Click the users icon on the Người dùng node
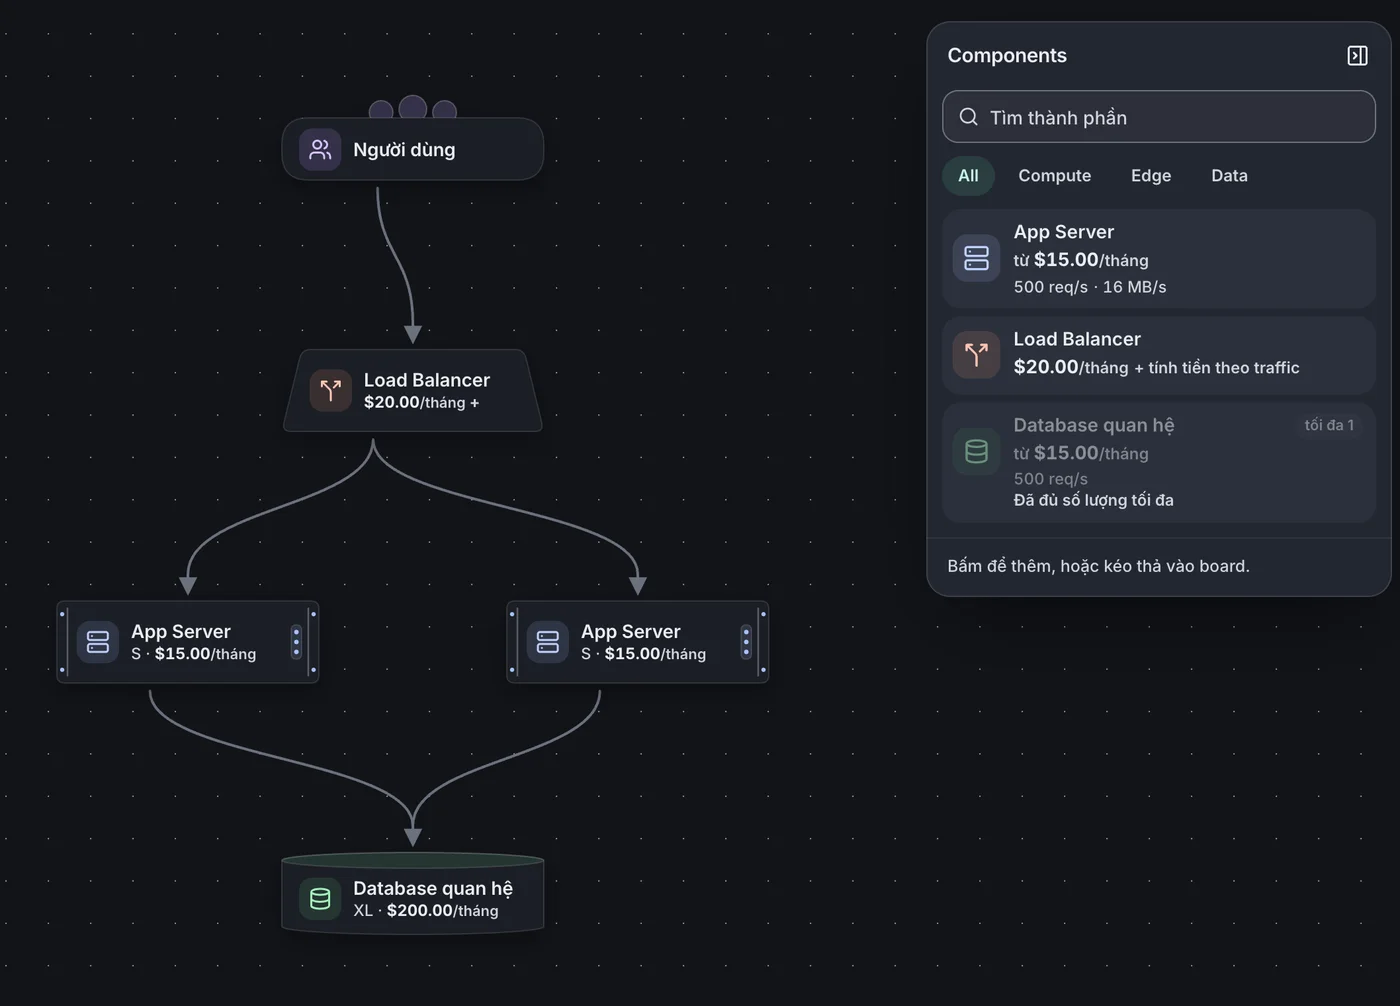Viewport: 1400px width, 1006px height. pos(320,150)
